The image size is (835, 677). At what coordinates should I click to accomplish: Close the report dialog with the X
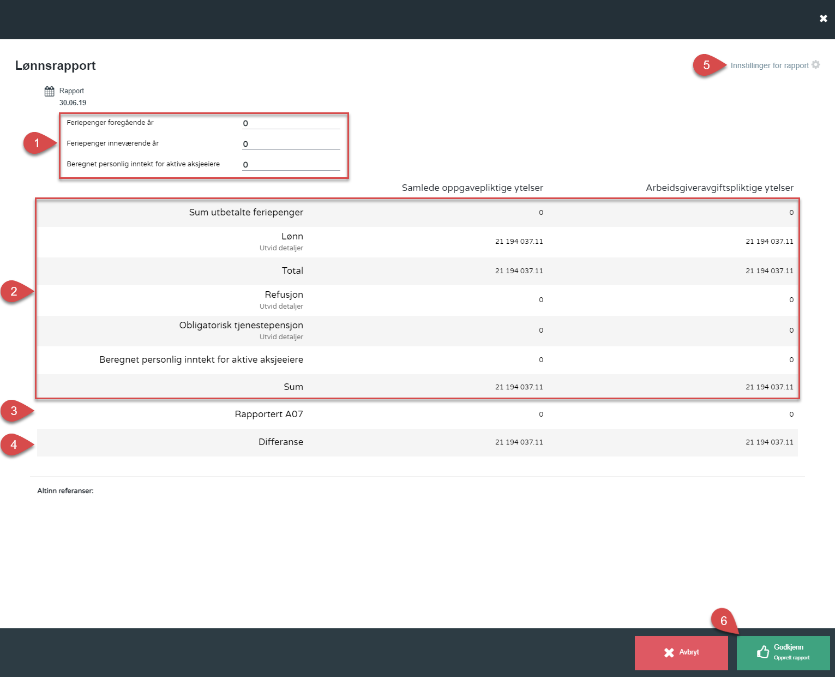823,18
